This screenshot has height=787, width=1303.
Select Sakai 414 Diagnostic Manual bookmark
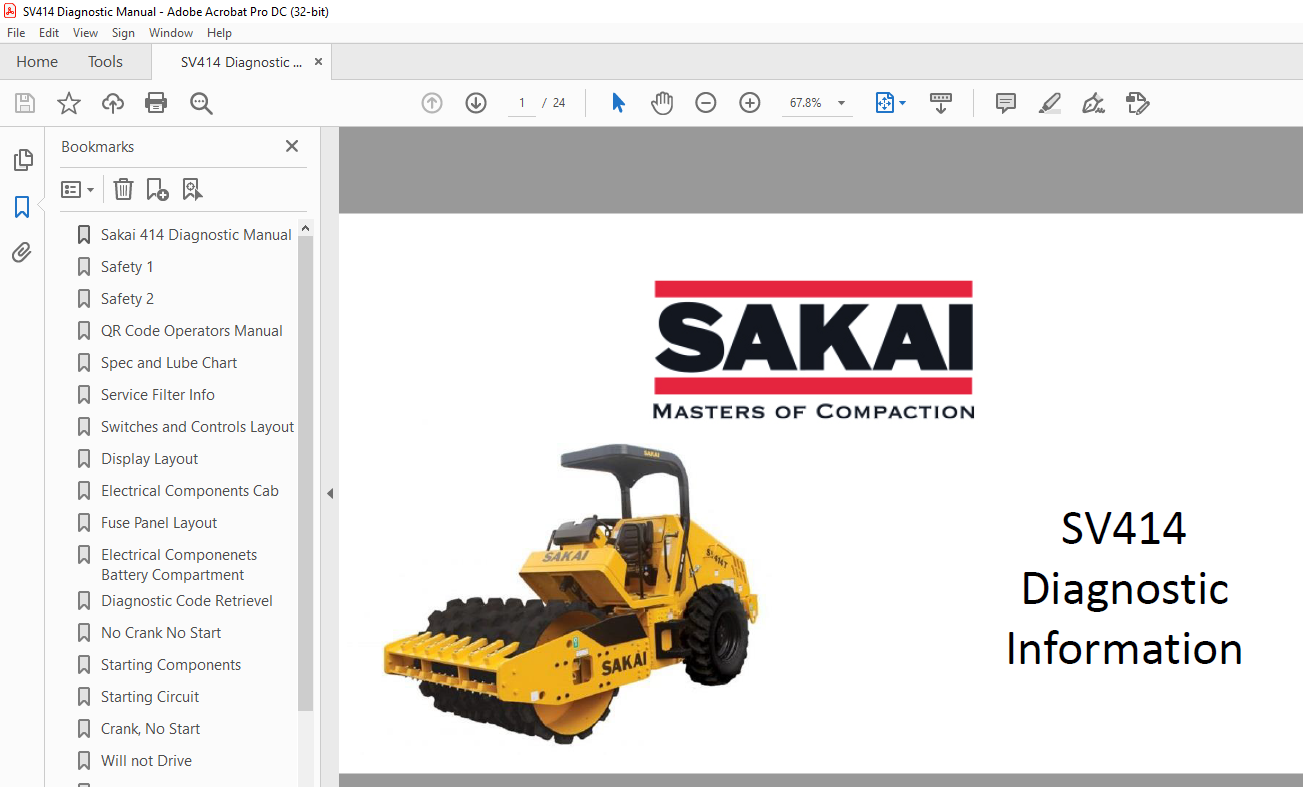196,235
